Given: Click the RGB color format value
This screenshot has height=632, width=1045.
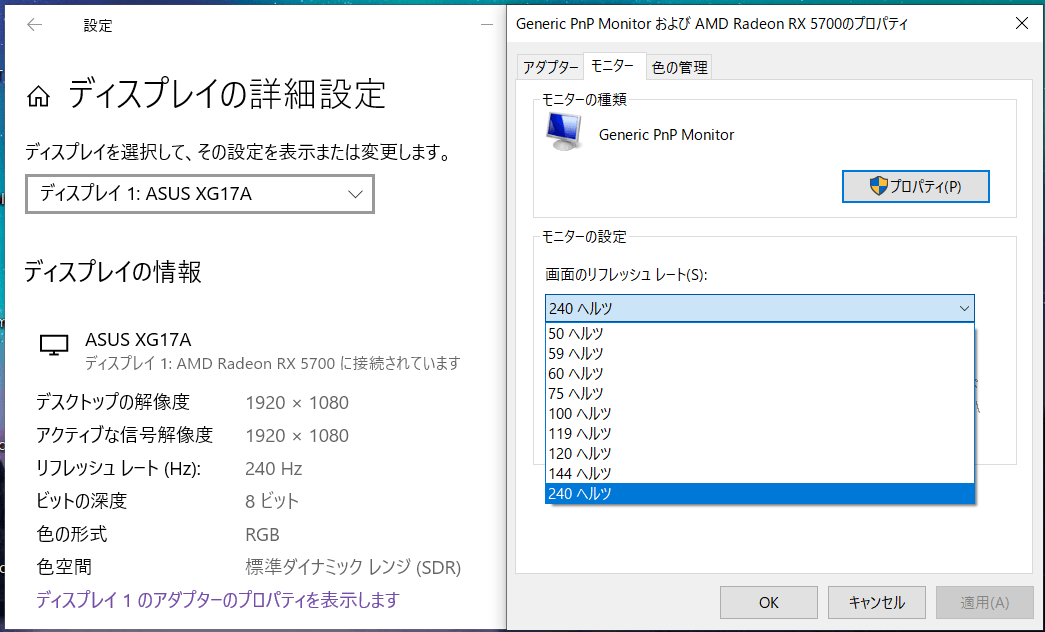Looking at the screenshot, I should coord(263,535).
